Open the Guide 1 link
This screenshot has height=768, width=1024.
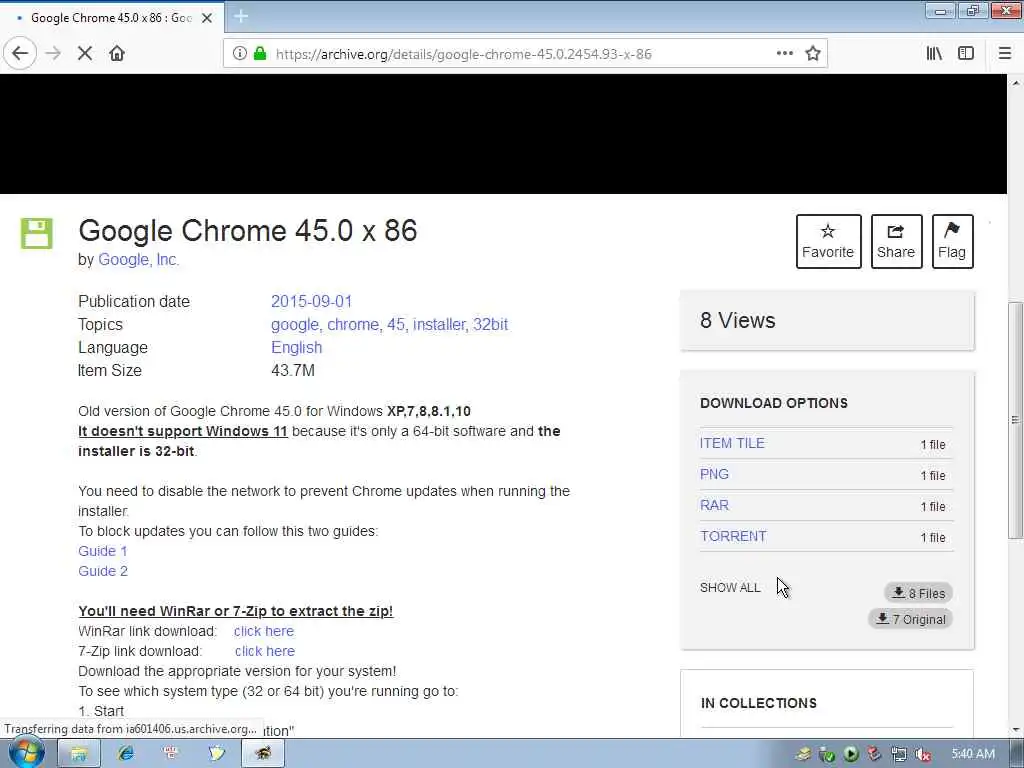click(x=103, y=551)
